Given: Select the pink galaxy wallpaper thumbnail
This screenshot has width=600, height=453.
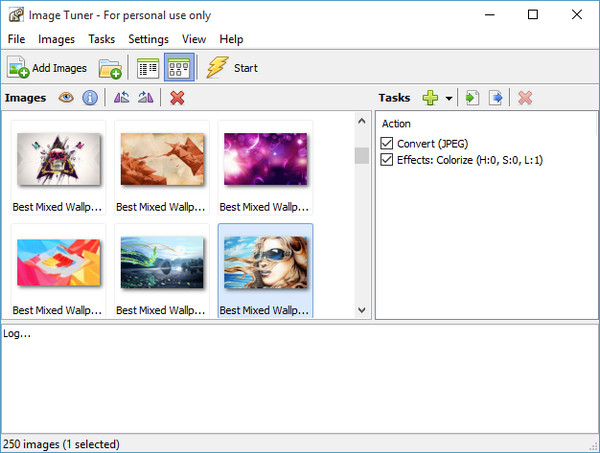Looking at the screenshot, I should click(265, 160).
